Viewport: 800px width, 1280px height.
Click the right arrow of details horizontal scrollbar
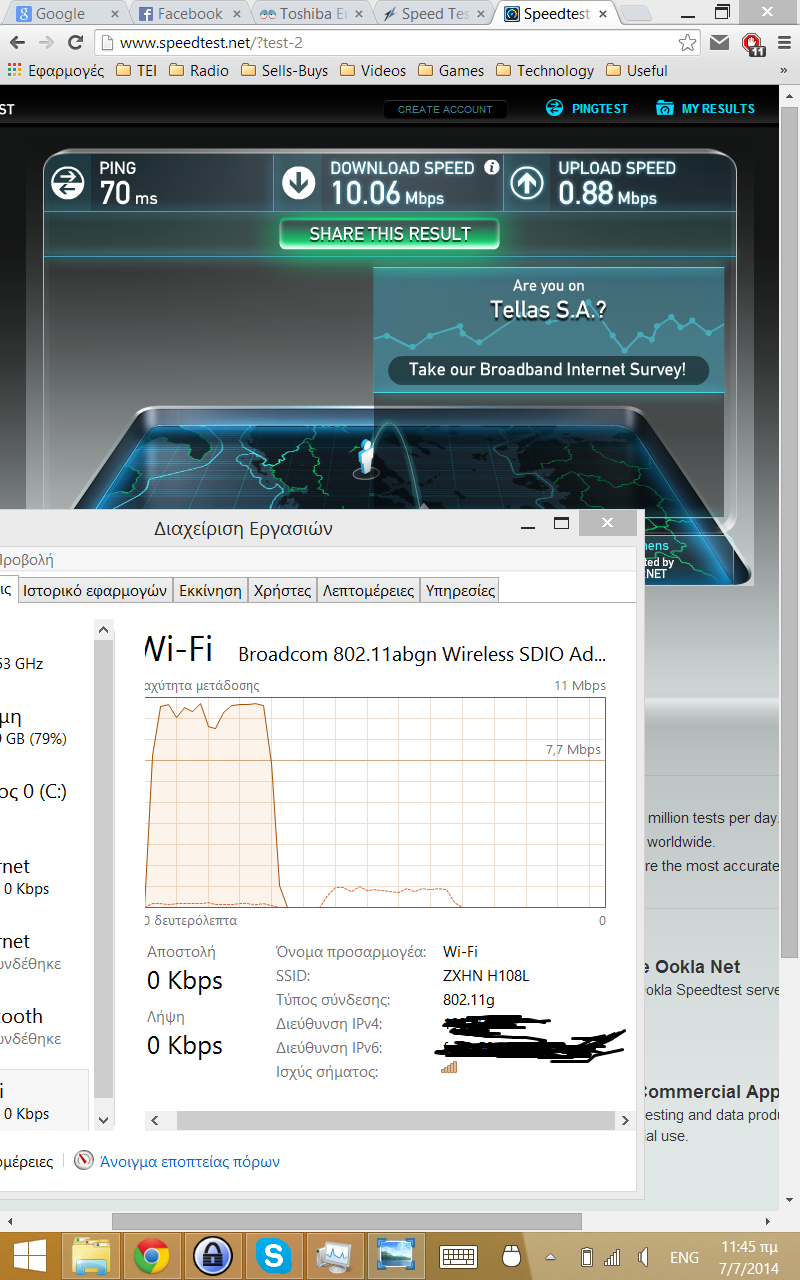(x=626, y=1121)
